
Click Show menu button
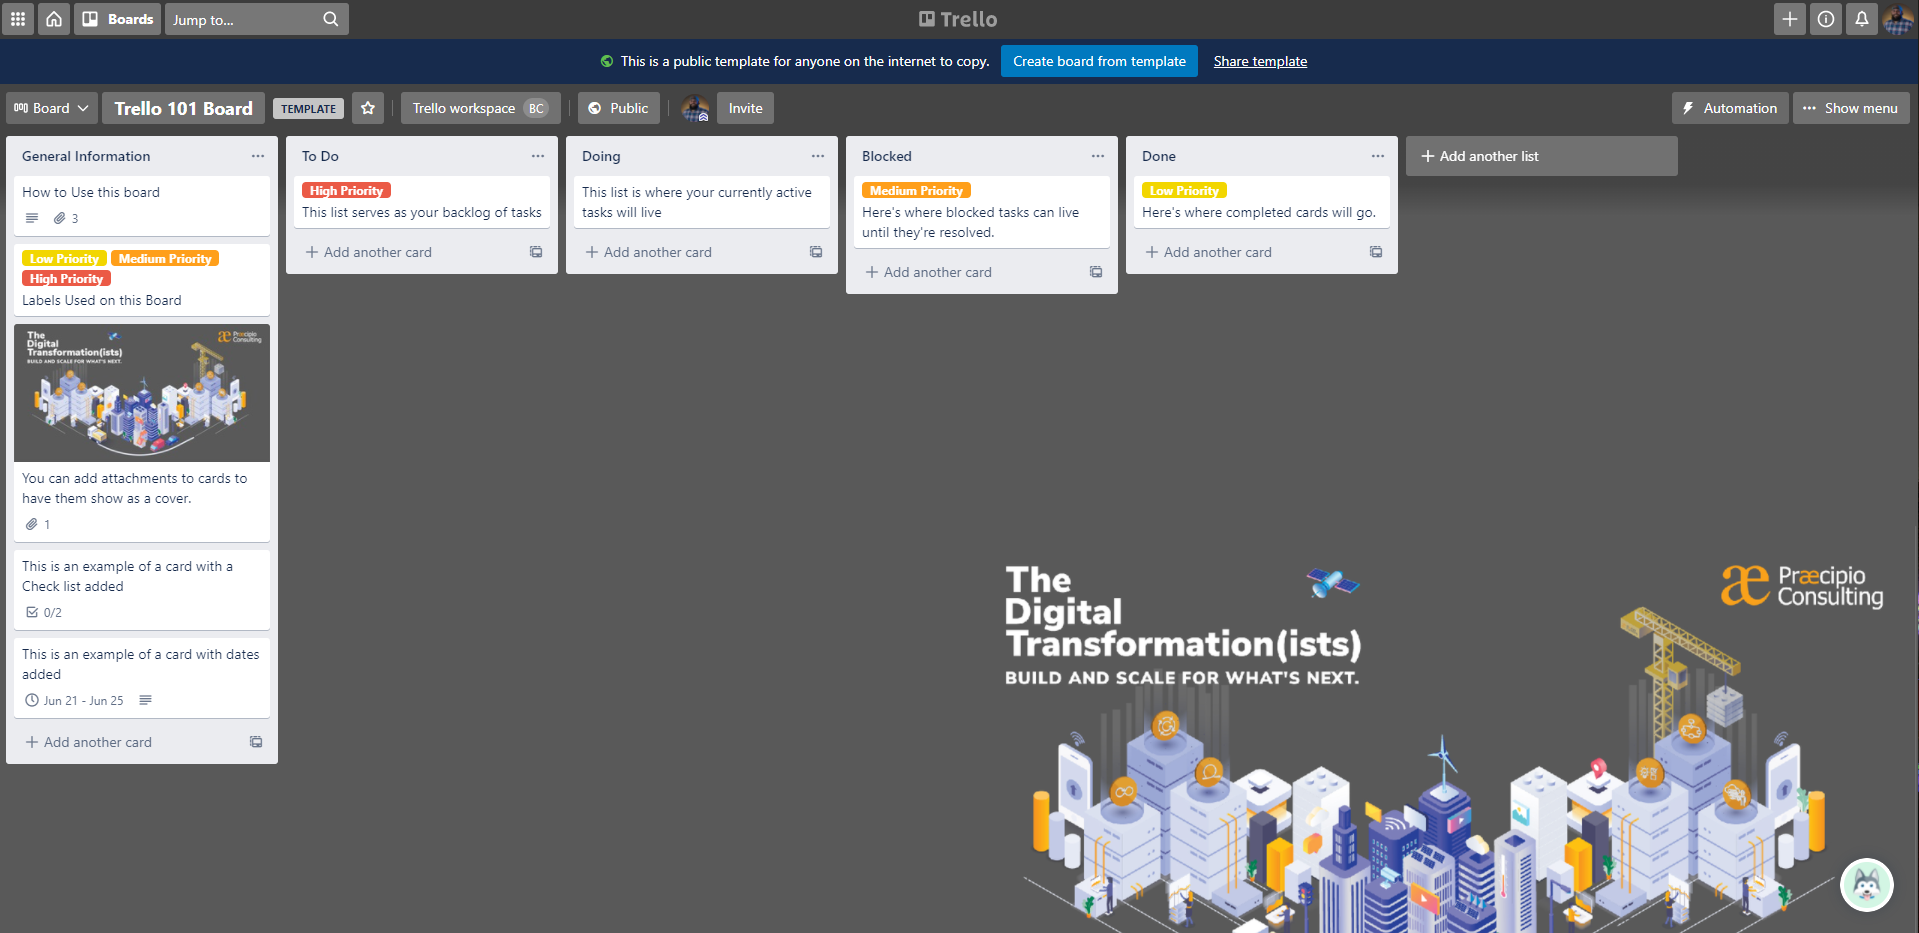coord(1851,108)
